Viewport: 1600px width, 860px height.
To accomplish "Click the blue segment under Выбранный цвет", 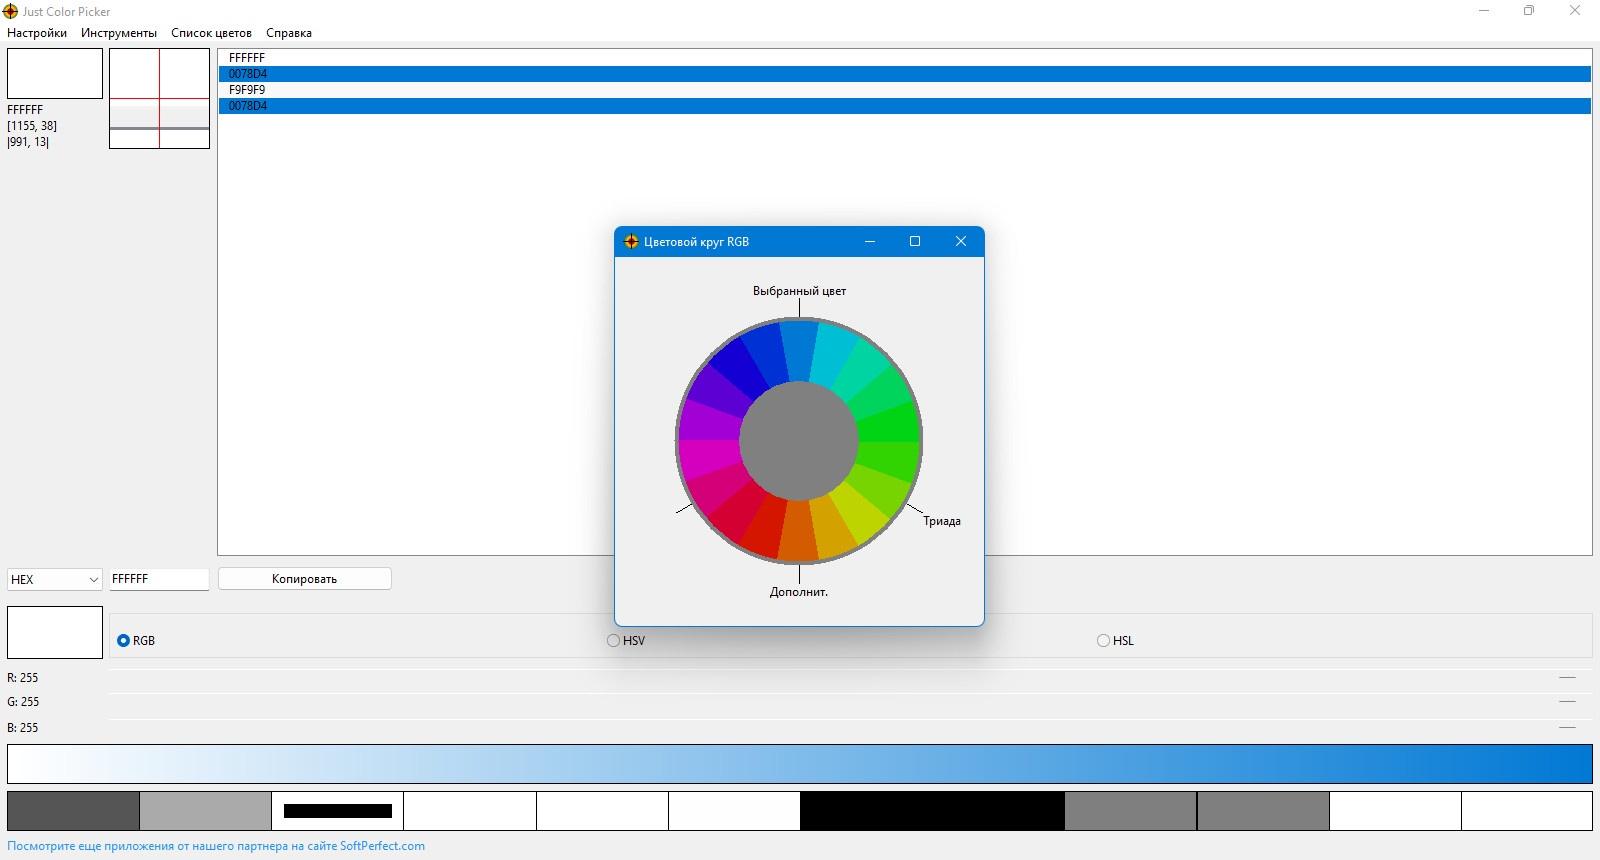I will tap(799, 351).
